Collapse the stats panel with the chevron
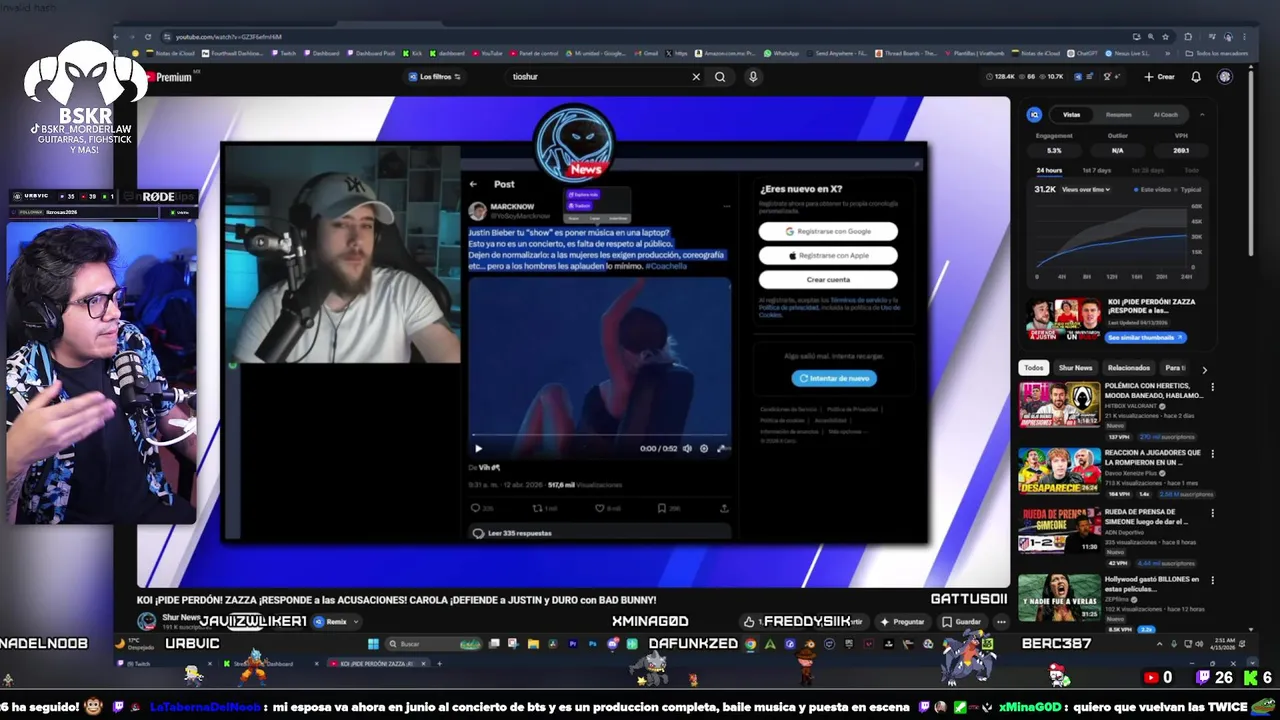The image size is (1280, 720). pos(1202,115)
